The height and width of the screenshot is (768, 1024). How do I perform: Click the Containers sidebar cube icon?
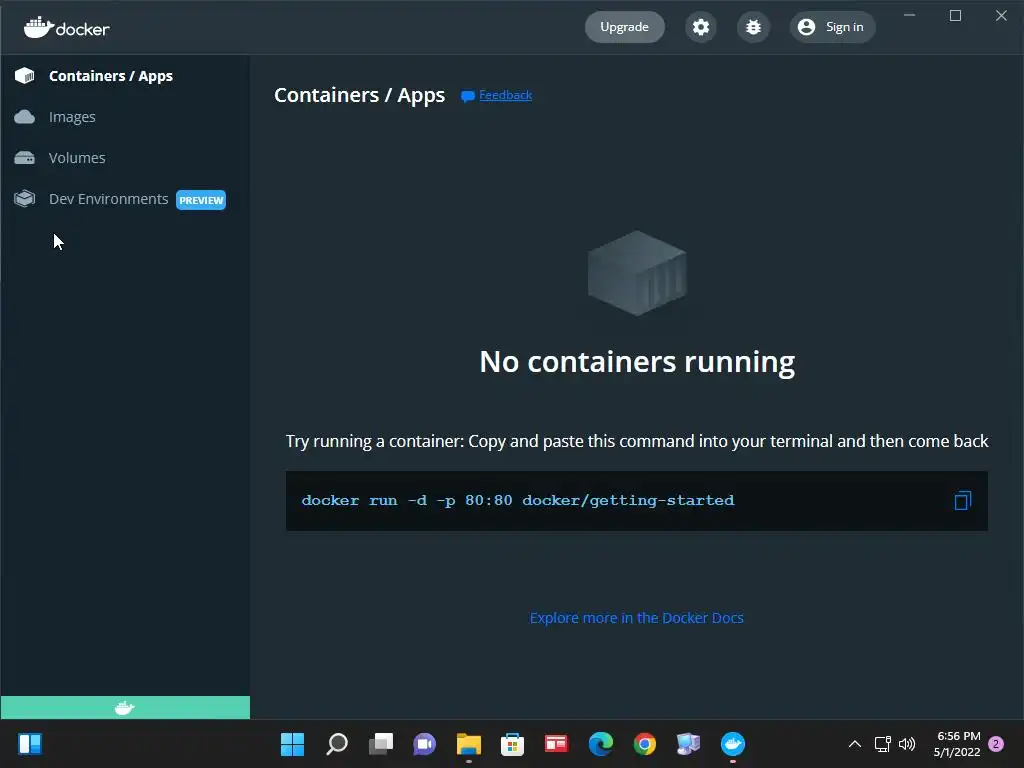click(25, 76)
